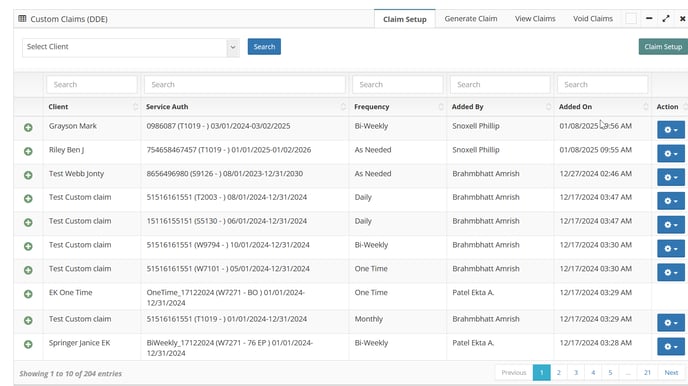Click the blue Search button
The image size is (688, 386).
click(x=264, y=46)
